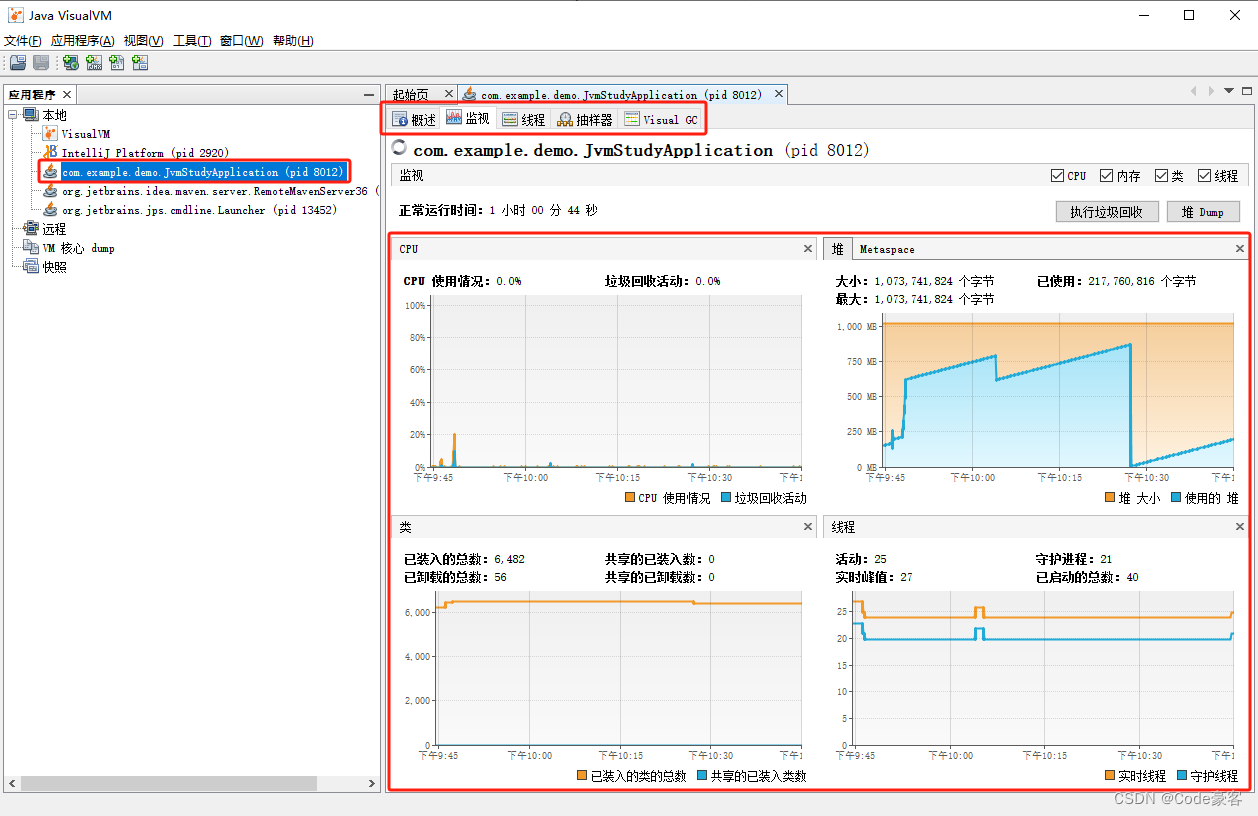
Task: Click the Load Snapshot toolbar icon
Action: click(x=18, y=63)
